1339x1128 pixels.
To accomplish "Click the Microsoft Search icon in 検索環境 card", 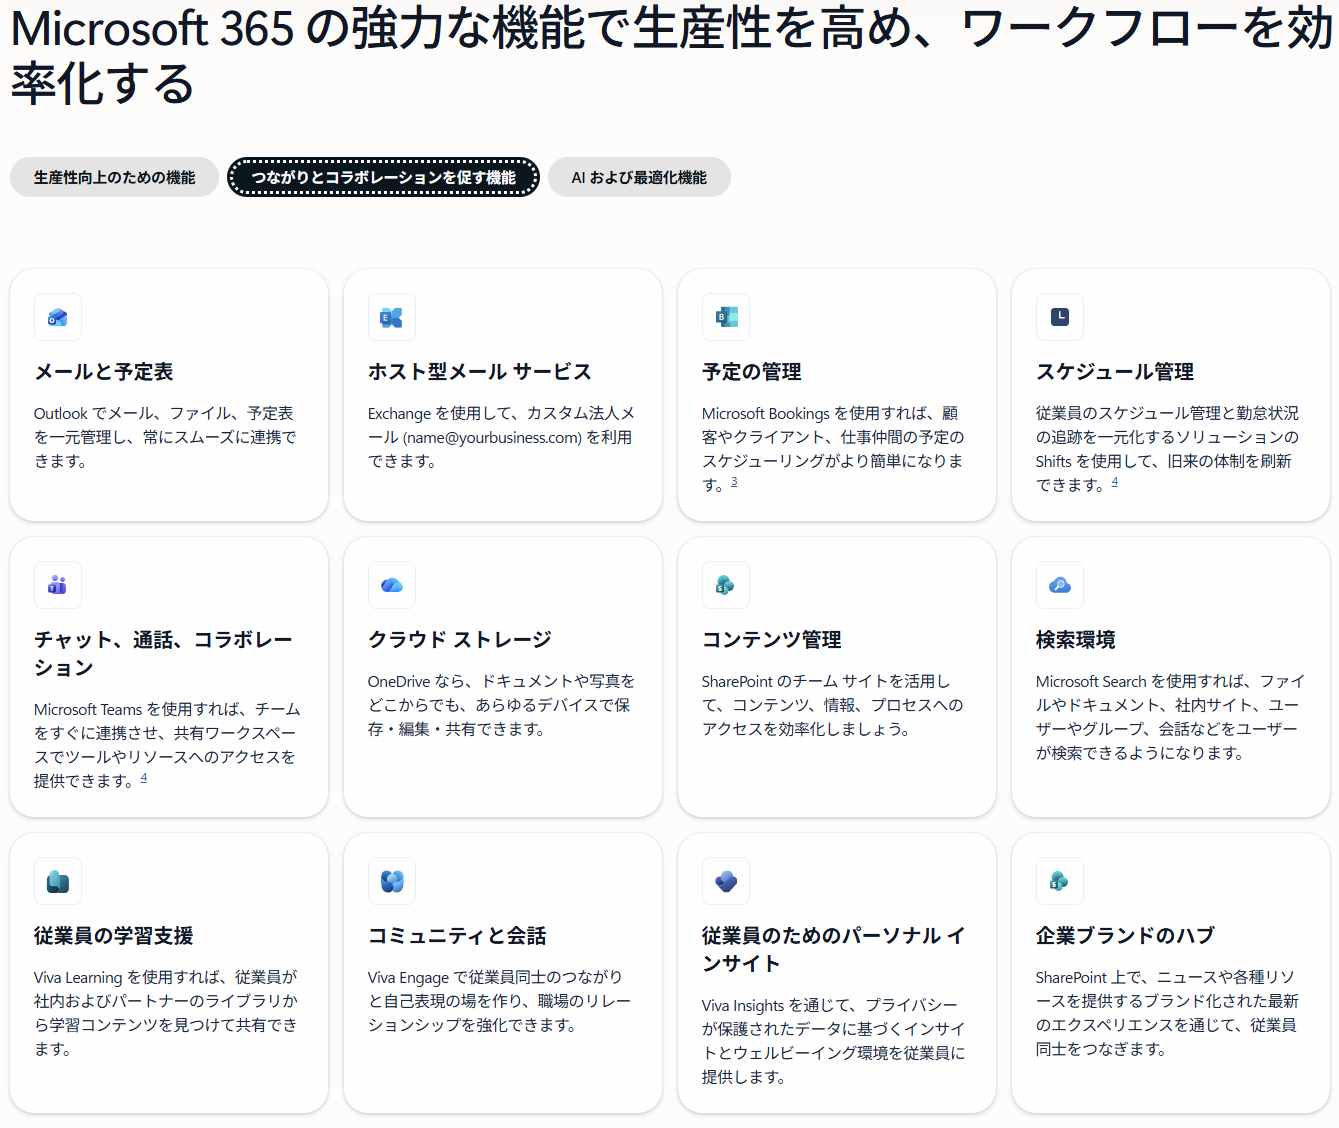I will pyautogui.click(x=1060, y=585).
